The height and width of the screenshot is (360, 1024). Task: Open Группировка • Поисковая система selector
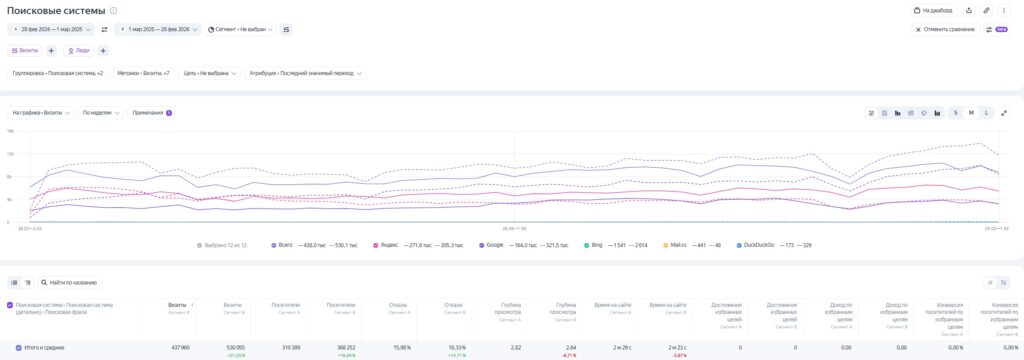coord(58,73)
